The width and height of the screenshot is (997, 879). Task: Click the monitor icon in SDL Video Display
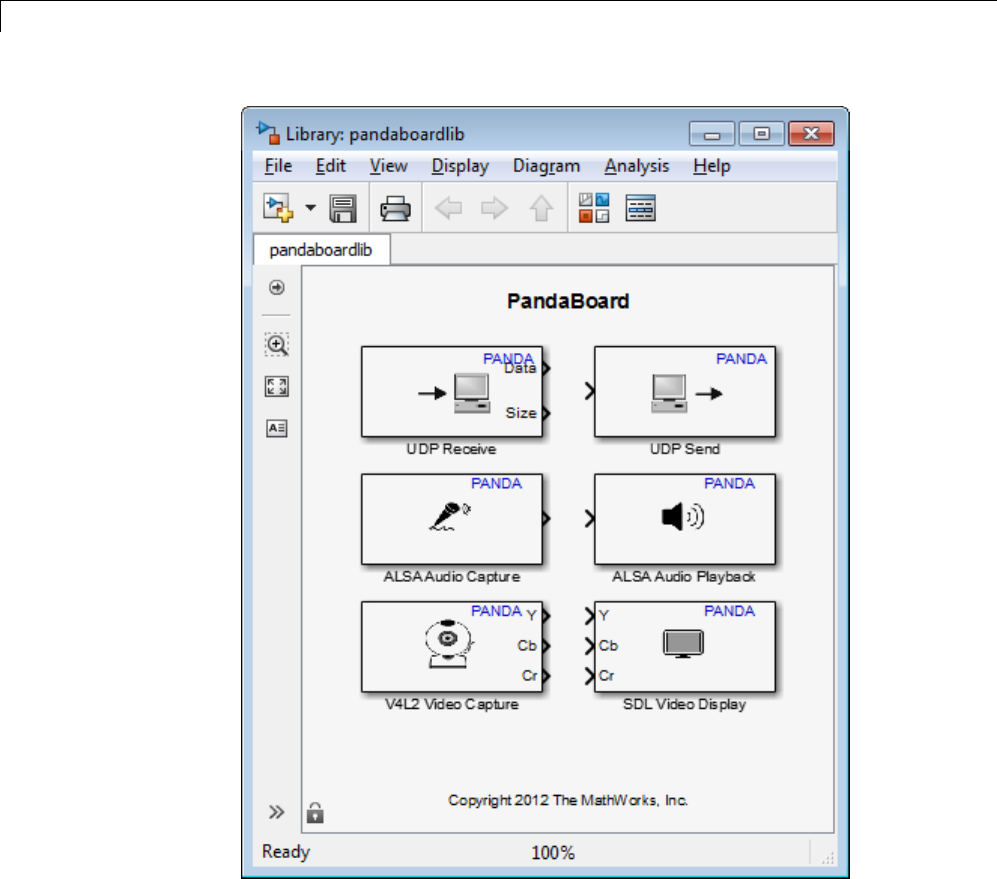tap(683, 644)
